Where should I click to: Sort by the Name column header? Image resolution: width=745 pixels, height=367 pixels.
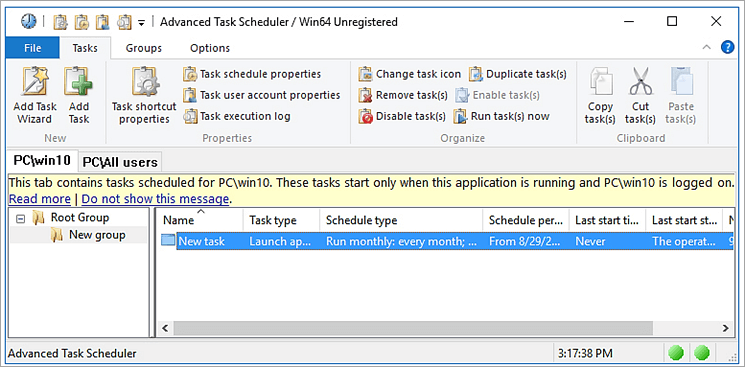point(200,221)
